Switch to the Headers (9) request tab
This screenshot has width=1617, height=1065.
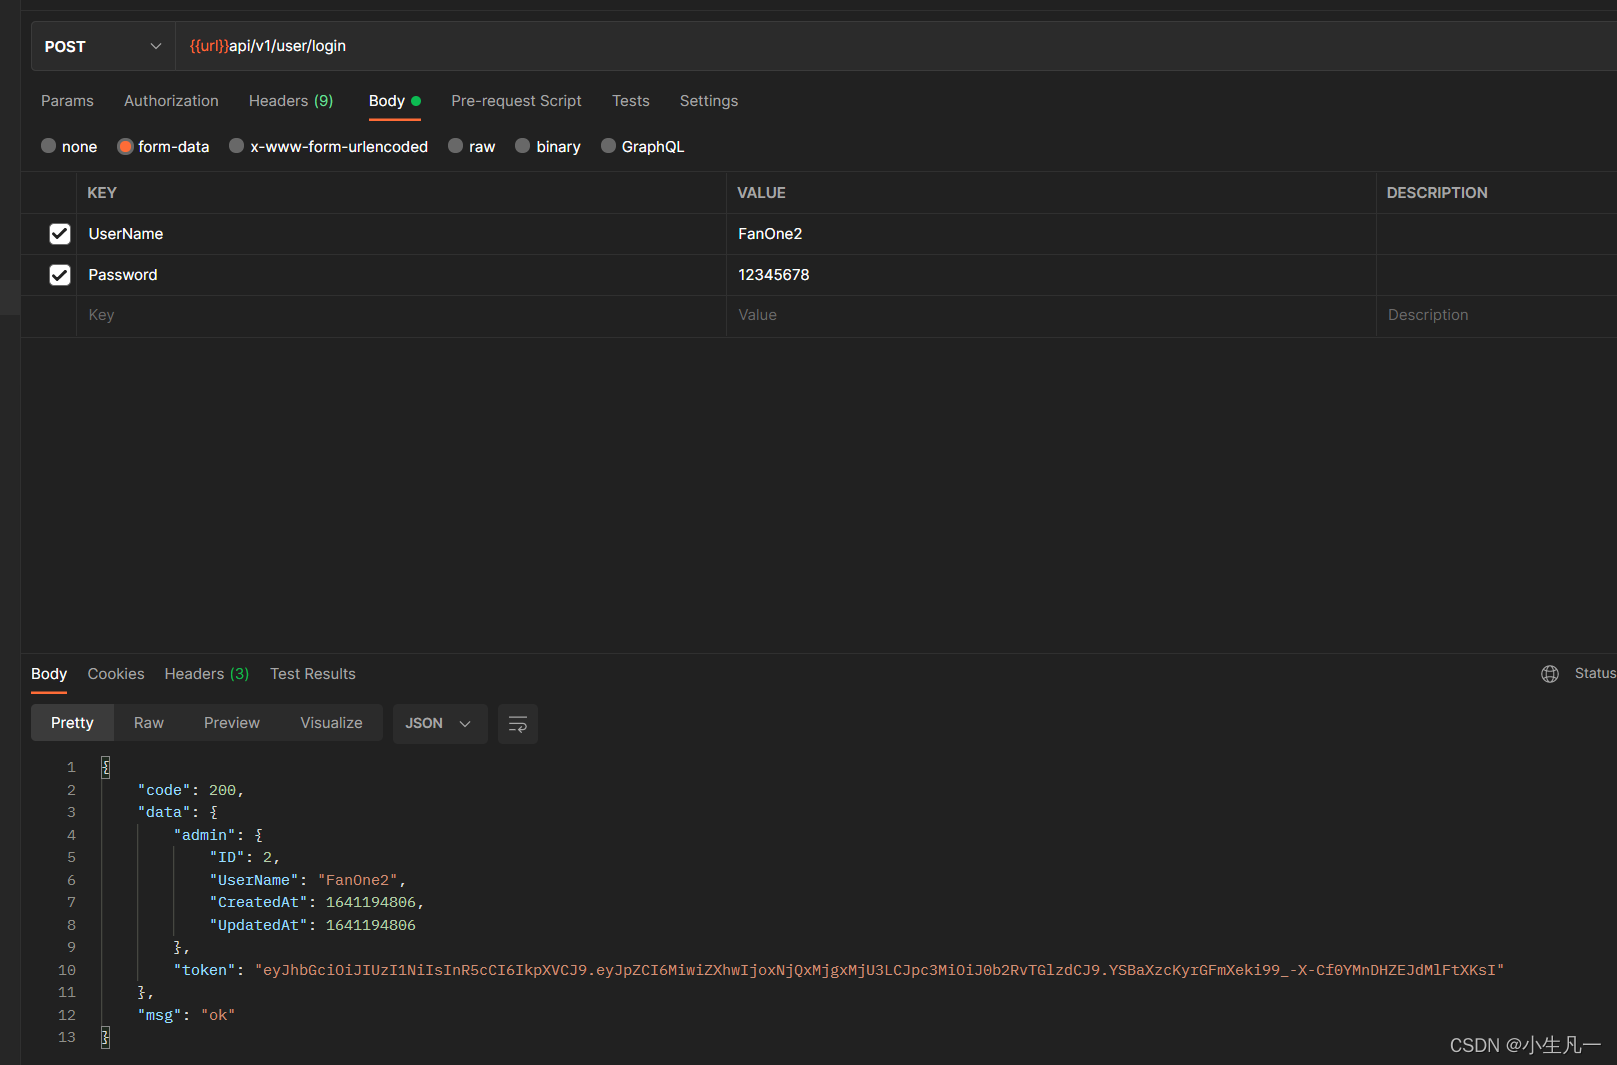[x=291, y=101]
